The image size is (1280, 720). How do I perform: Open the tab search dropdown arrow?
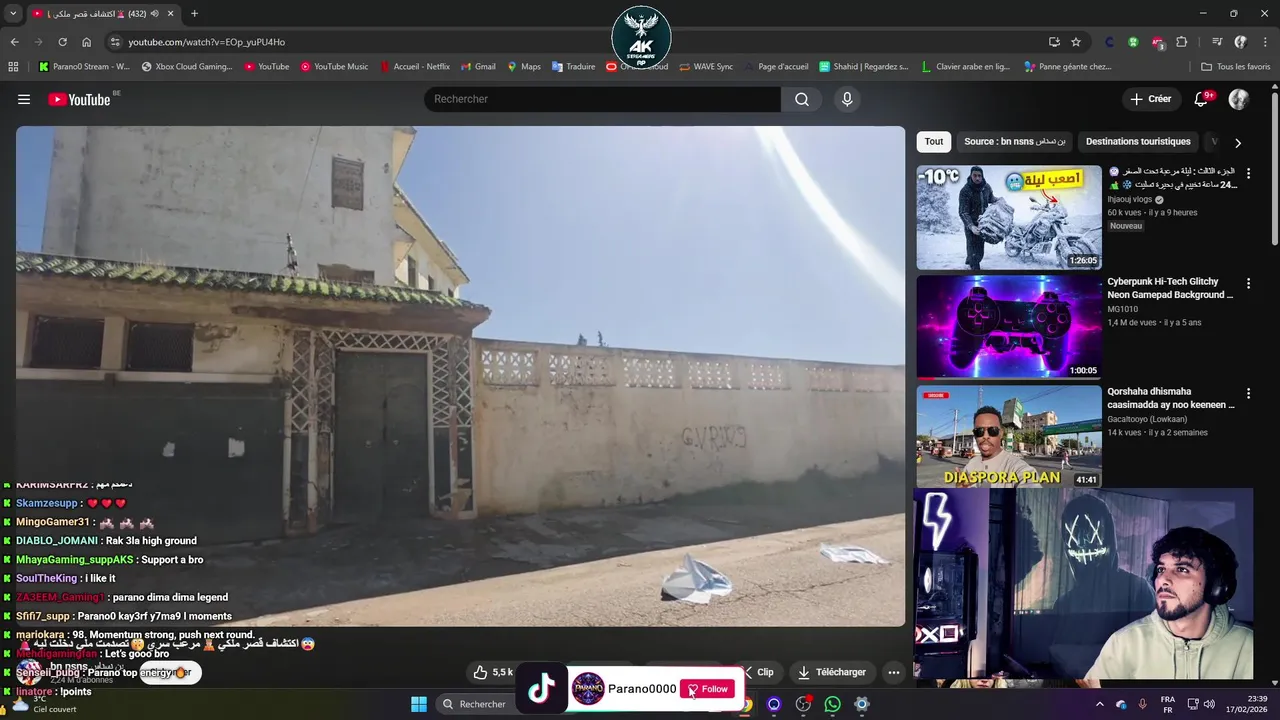[x=13, y=13]
